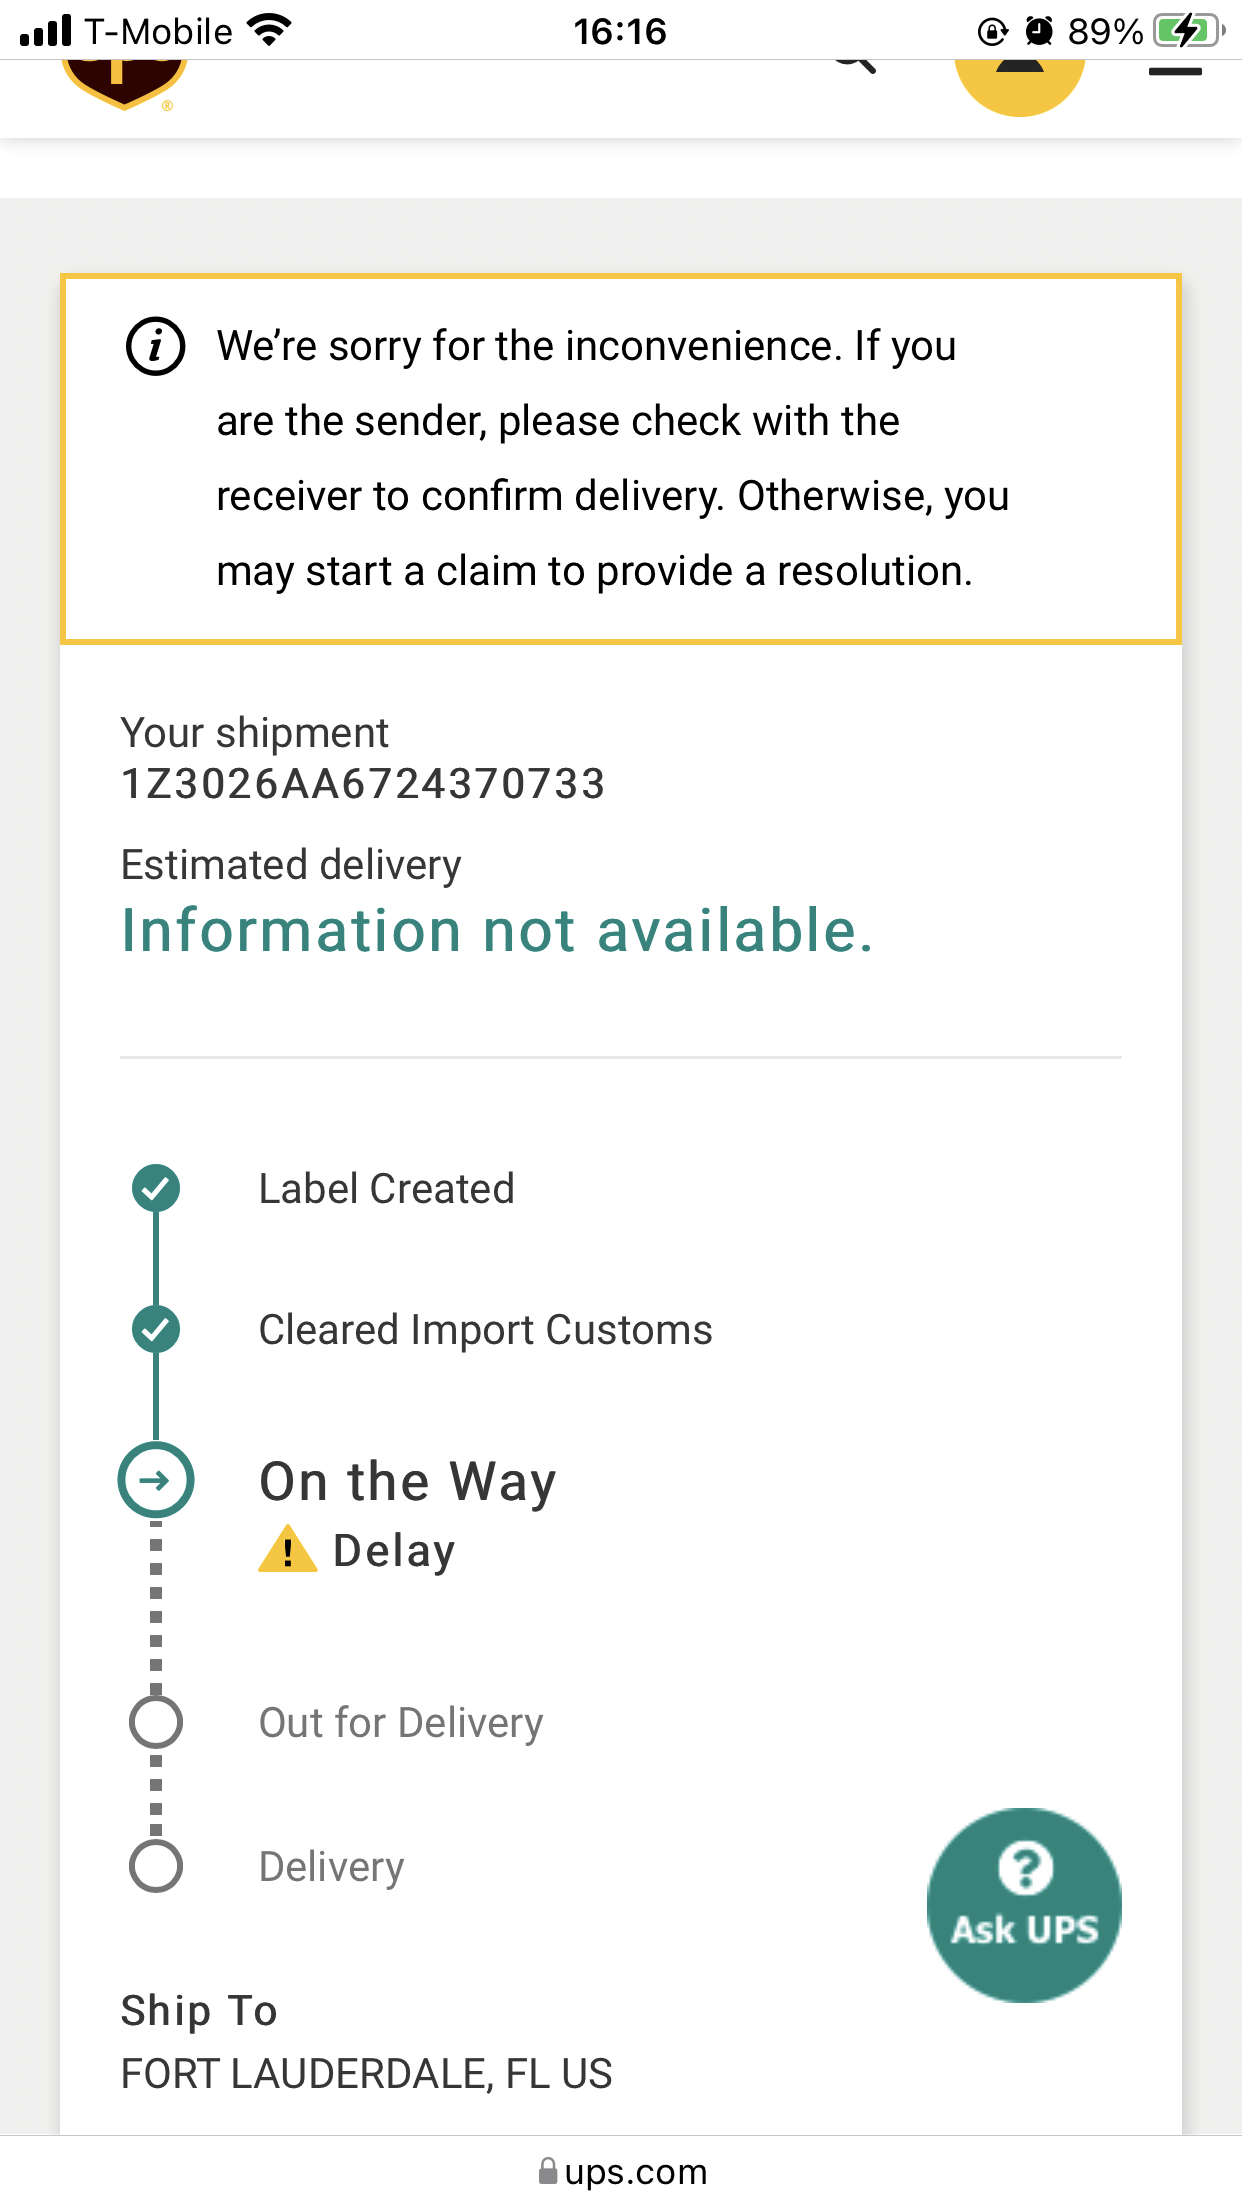Open the hamburger menu
Viewport: 1242px width, 2208px height.
pyautogui.click(x=1175, y=72)
